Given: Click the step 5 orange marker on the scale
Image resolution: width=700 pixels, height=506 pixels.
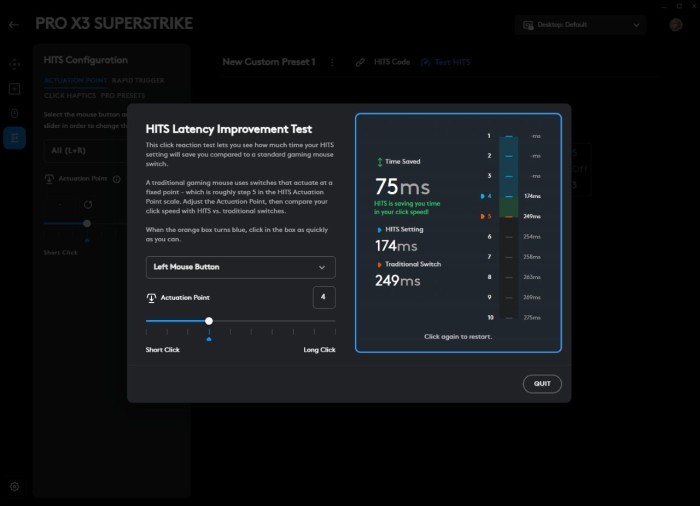Looking at the screenshot, I should (x=483, y=216).
